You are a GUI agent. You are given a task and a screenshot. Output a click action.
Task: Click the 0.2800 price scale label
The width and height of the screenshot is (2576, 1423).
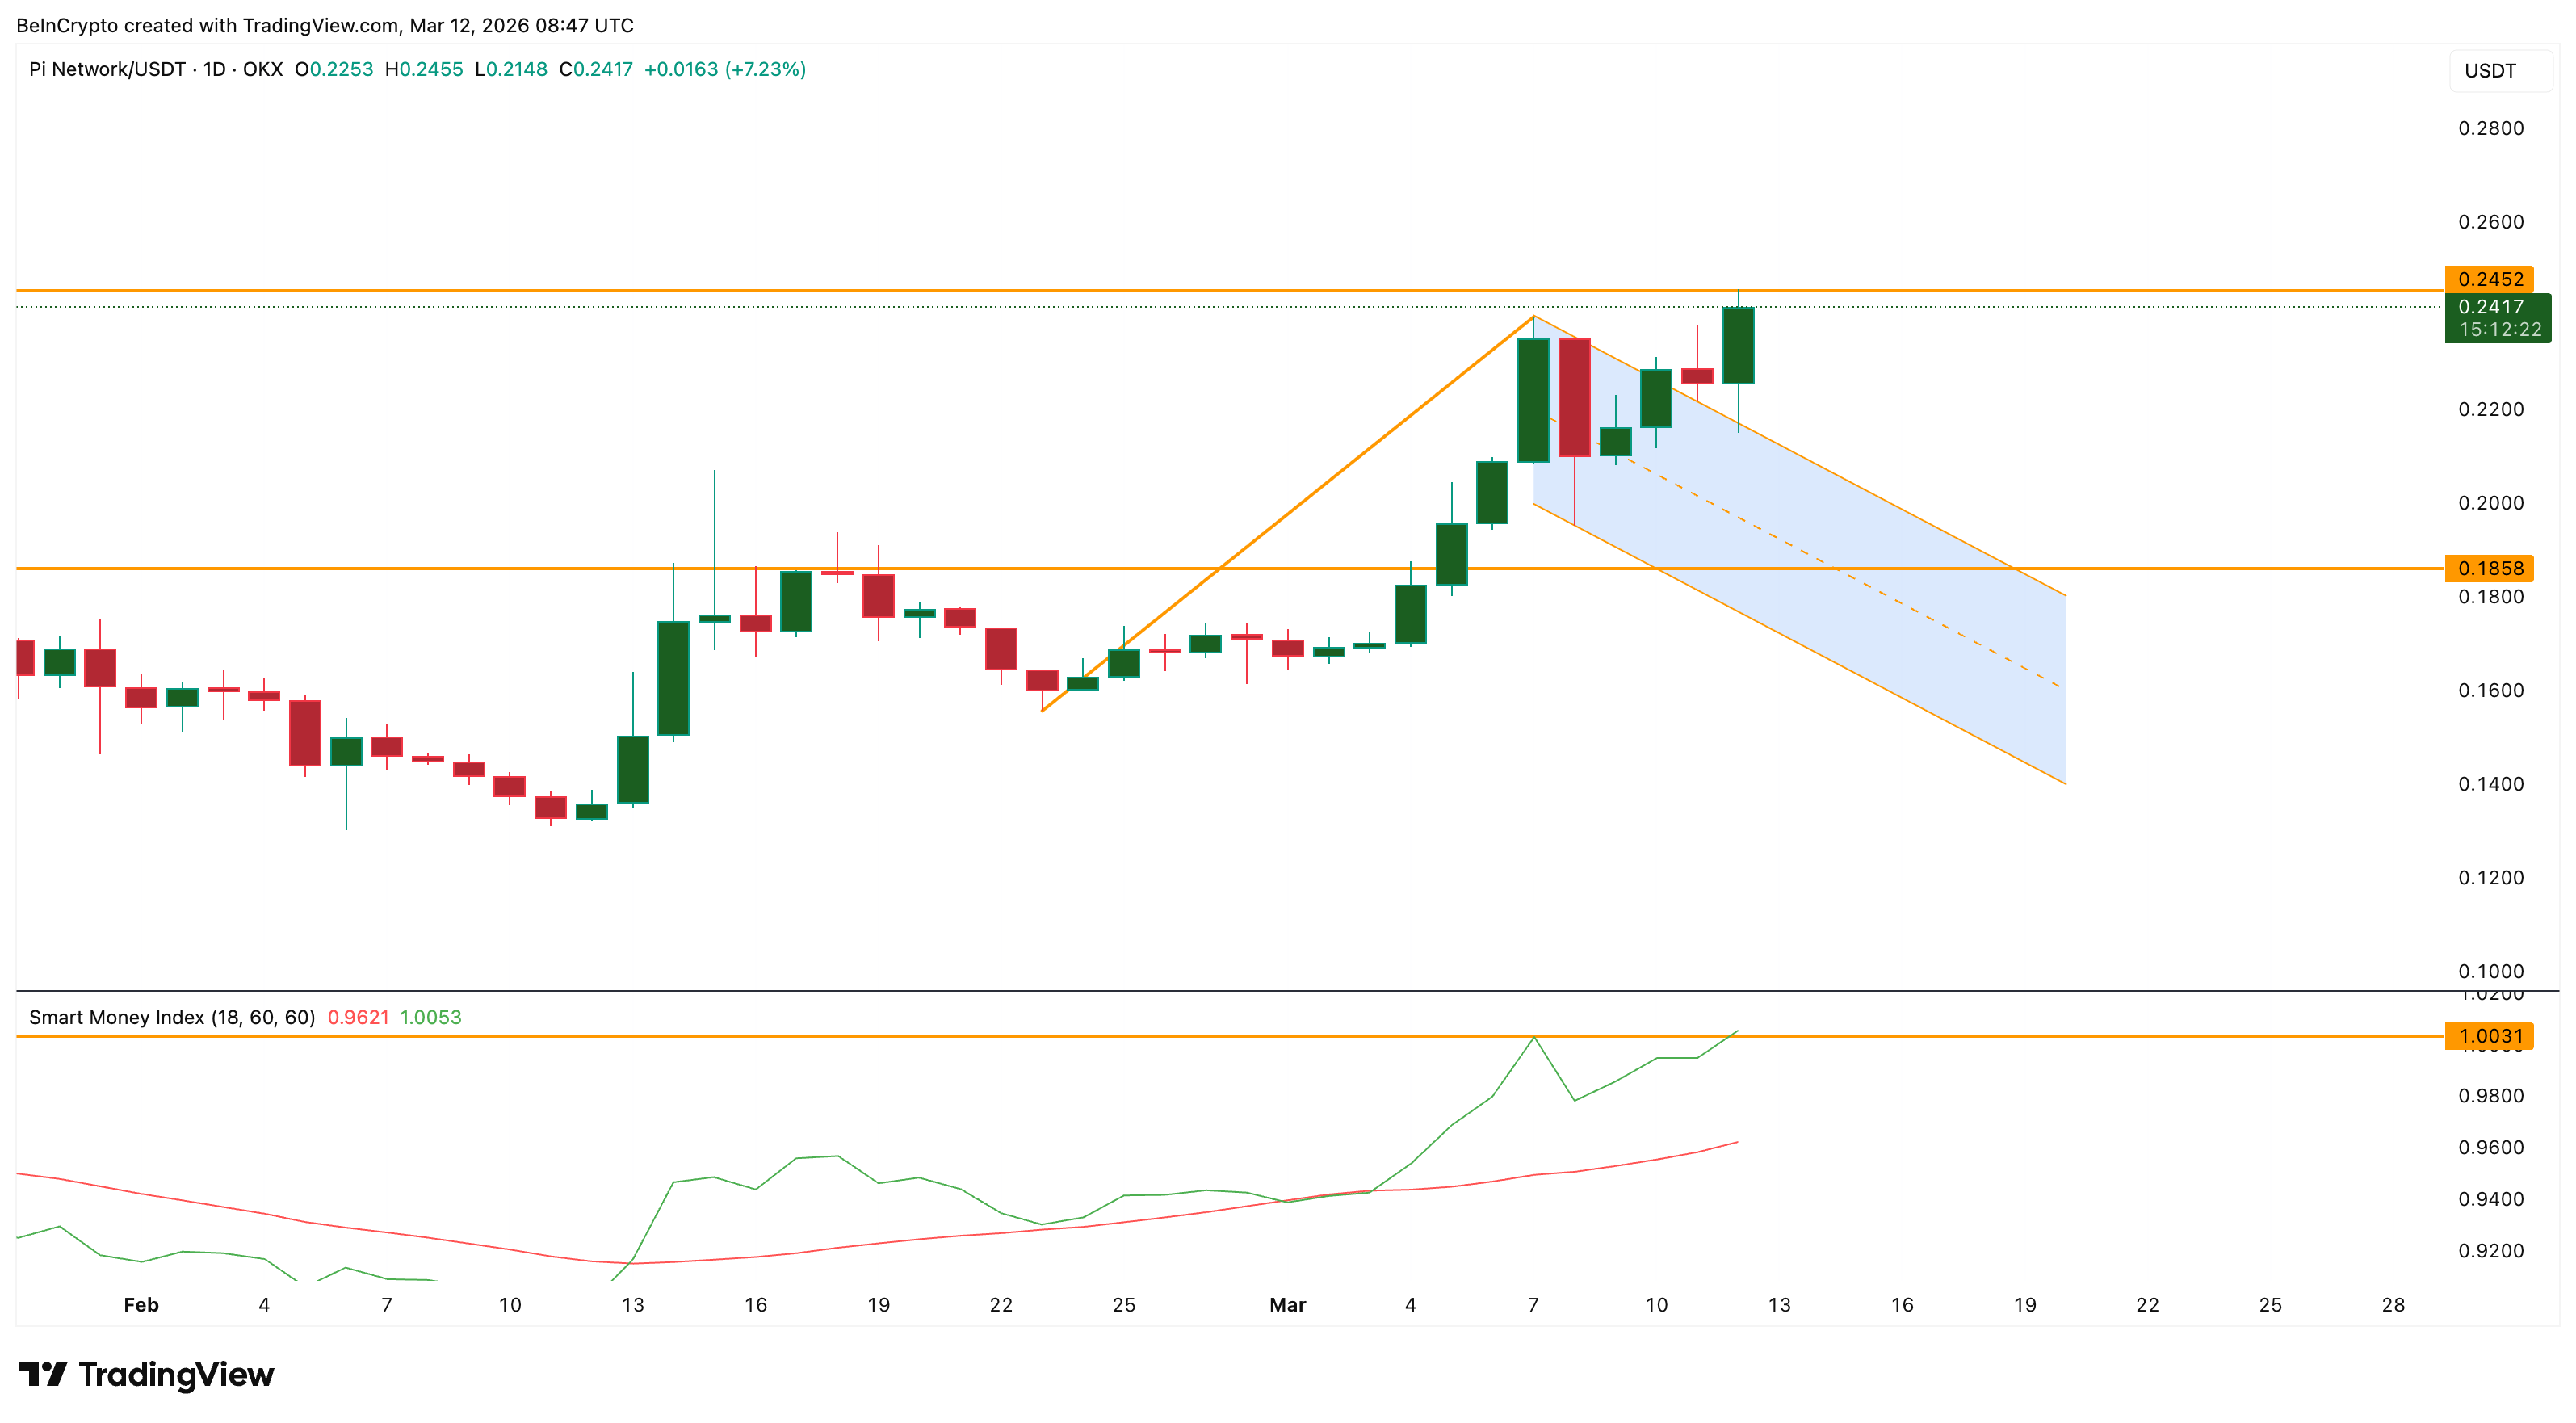(x=2490, y=128)
